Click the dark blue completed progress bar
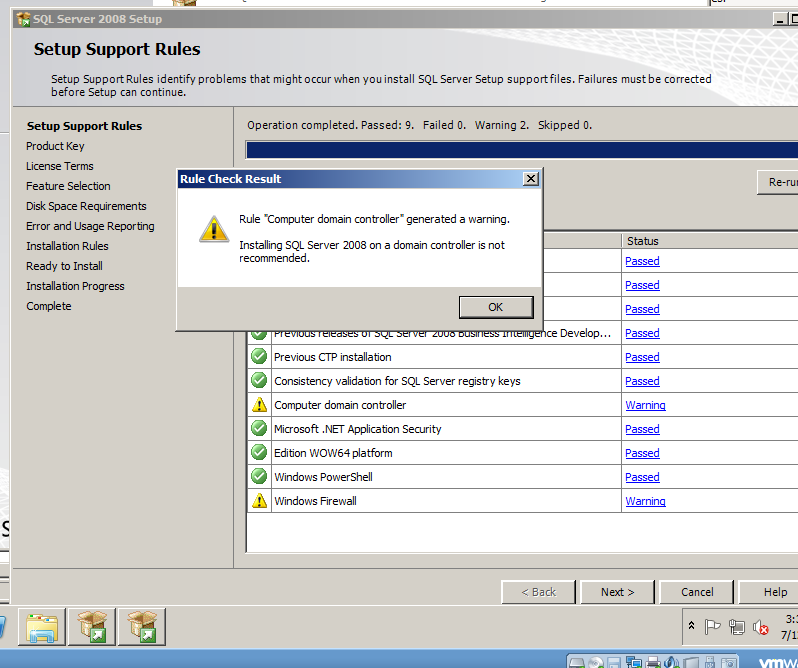Image resolution: width=798 pixels, height=668 pixels. pos(522,150)
